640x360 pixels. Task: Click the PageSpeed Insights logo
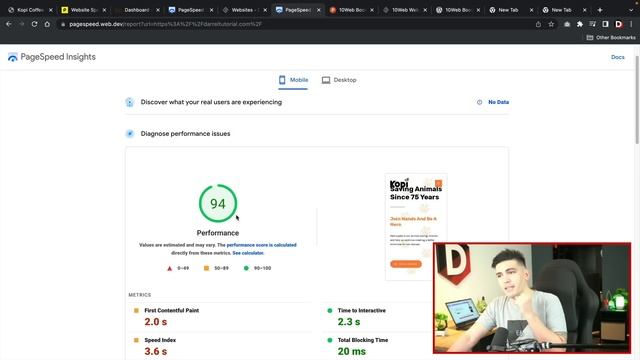[x=51, y=57]
